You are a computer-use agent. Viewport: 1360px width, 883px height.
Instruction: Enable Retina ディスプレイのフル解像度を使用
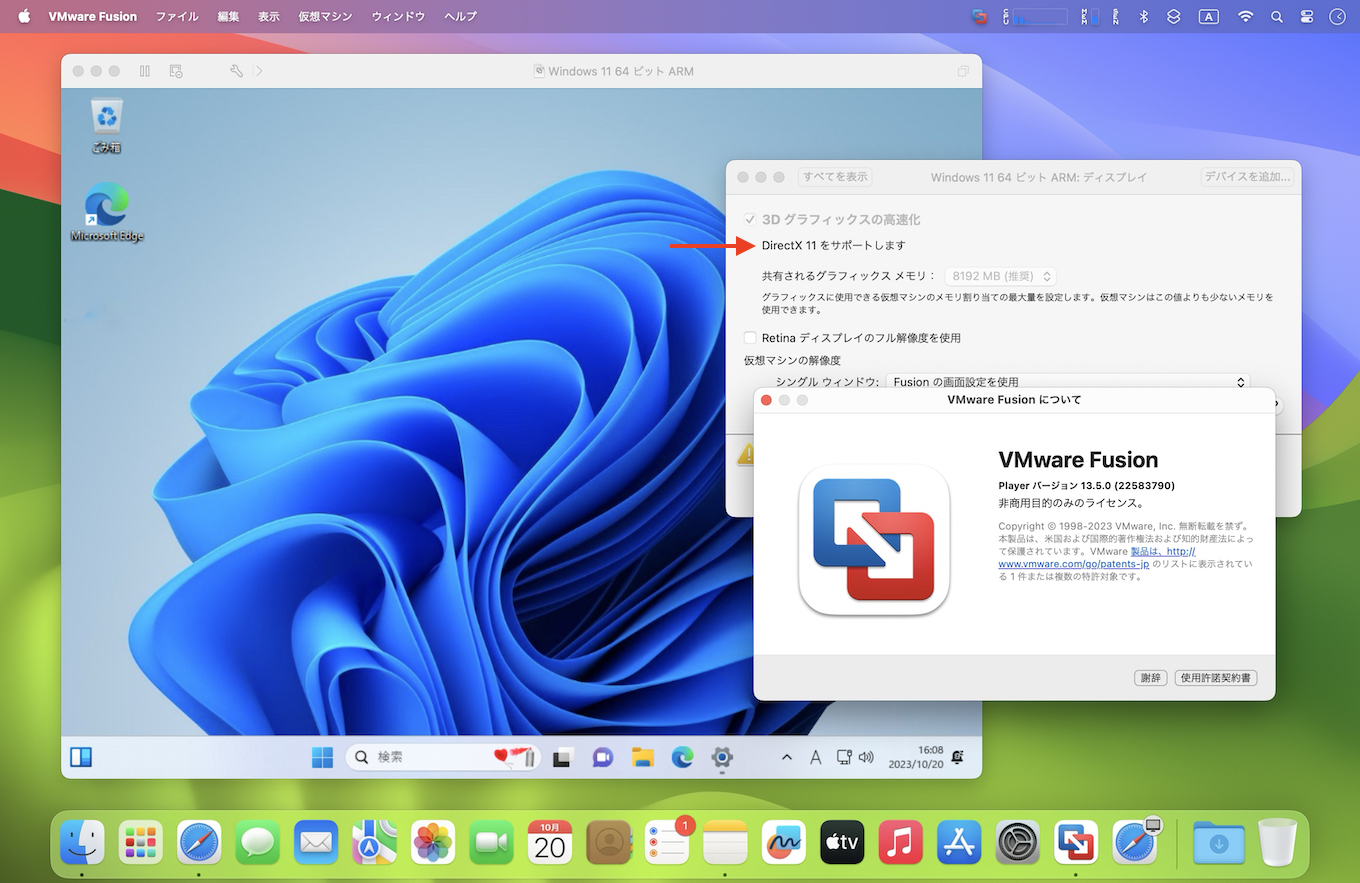pyautogui.click(x=750, y=338)
